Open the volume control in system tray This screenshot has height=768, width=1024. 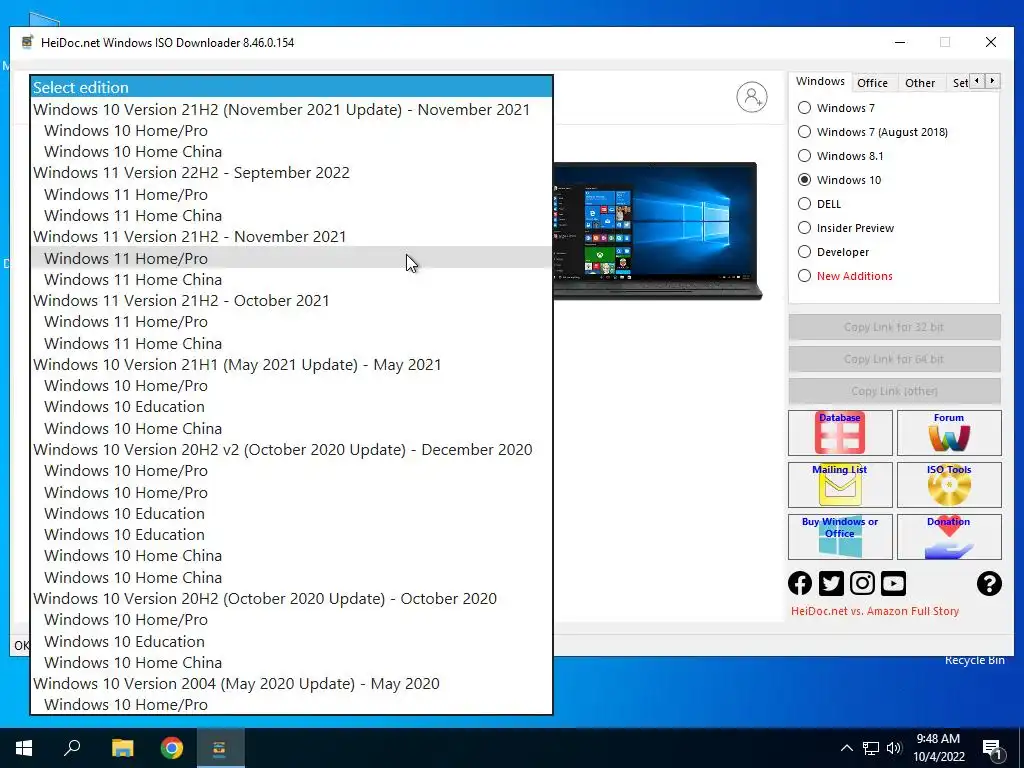coord(894,748)
